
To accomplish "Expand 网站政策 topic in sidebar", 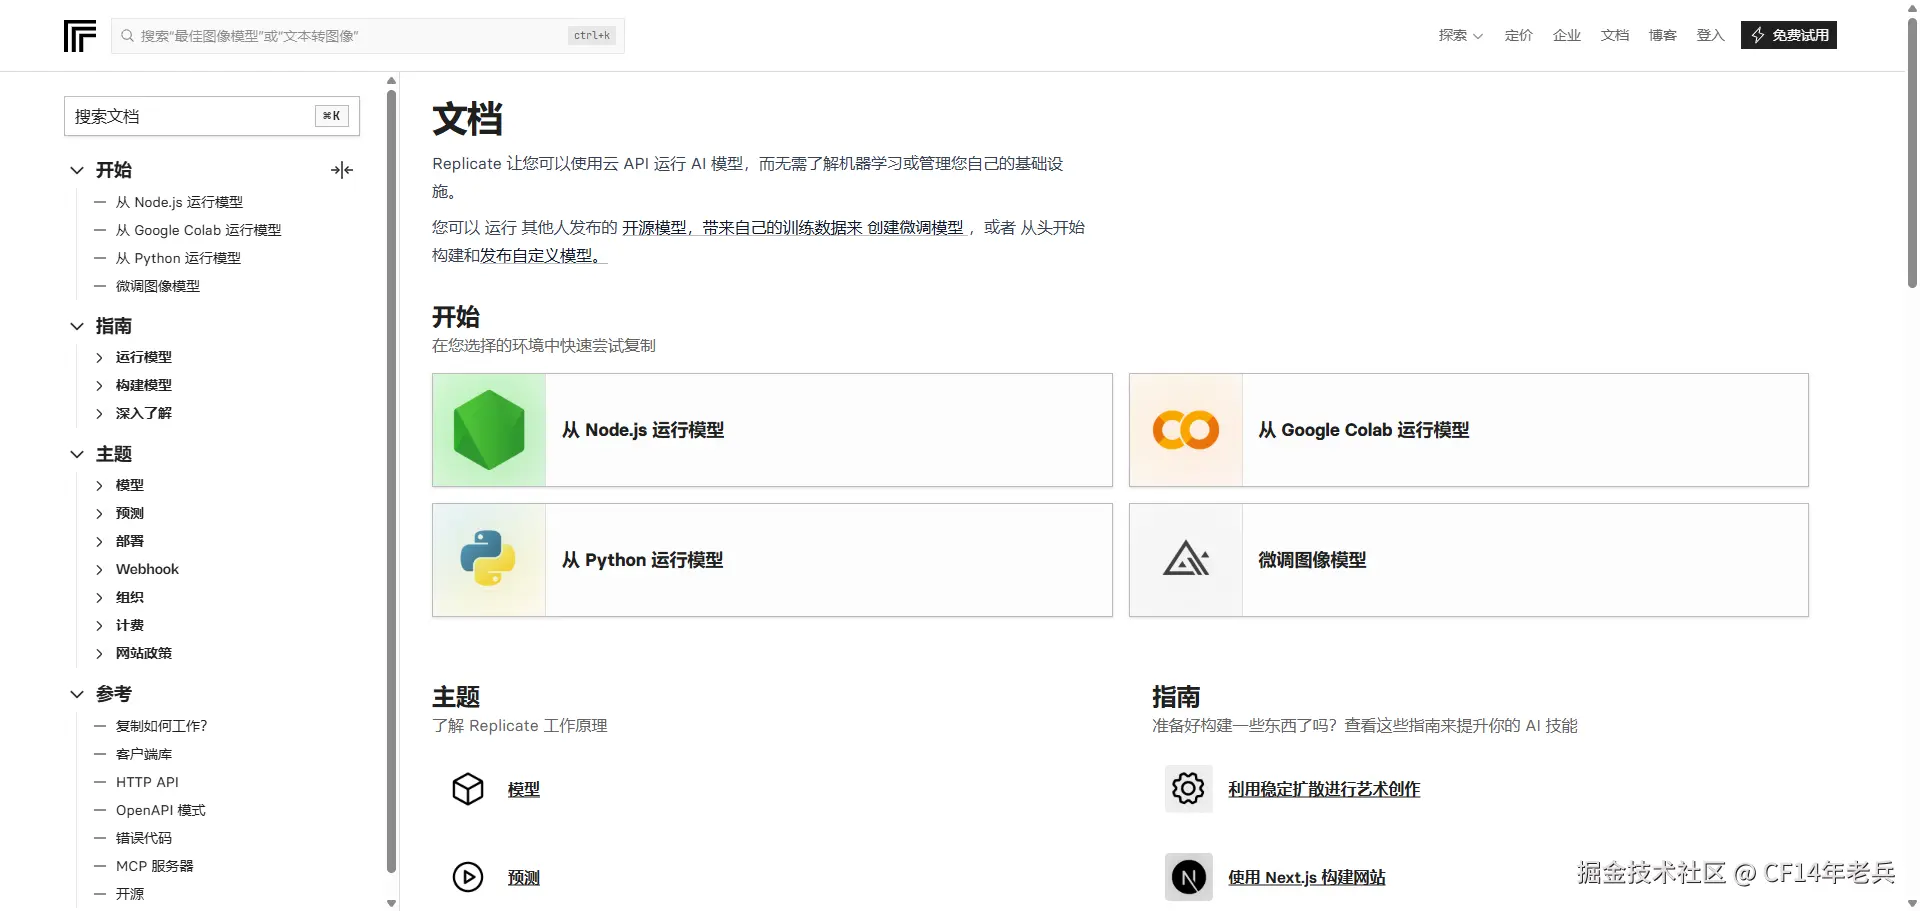I will [99, 653].
